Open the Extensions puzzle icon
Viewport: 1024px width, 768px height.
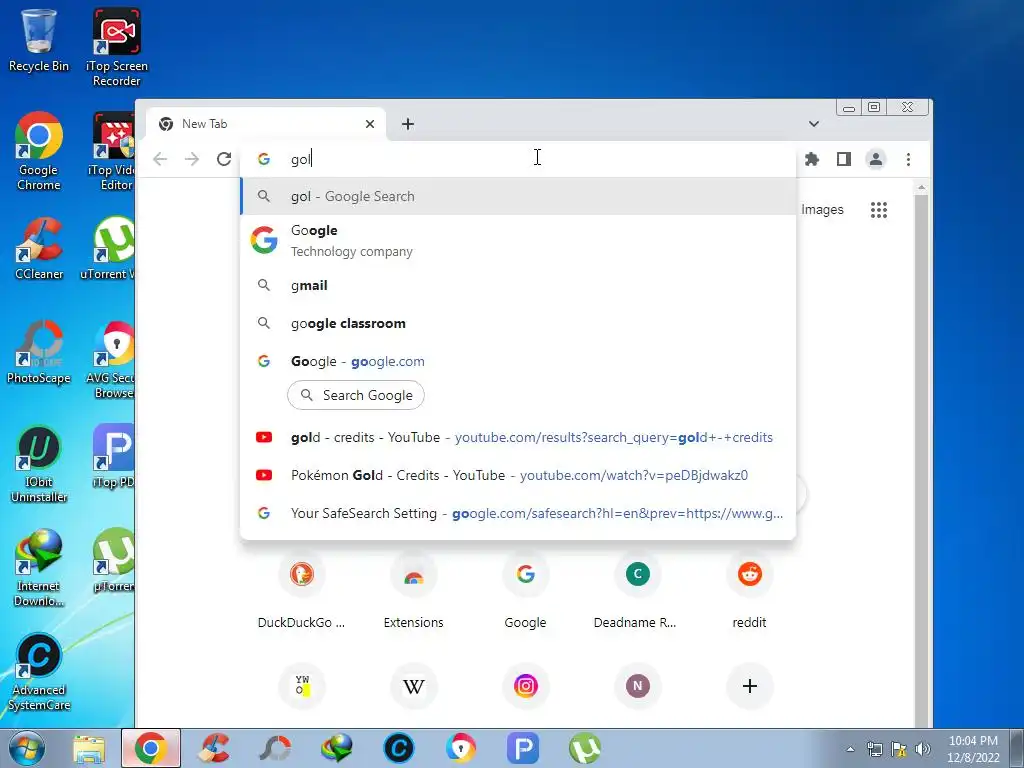coord(812,159)
